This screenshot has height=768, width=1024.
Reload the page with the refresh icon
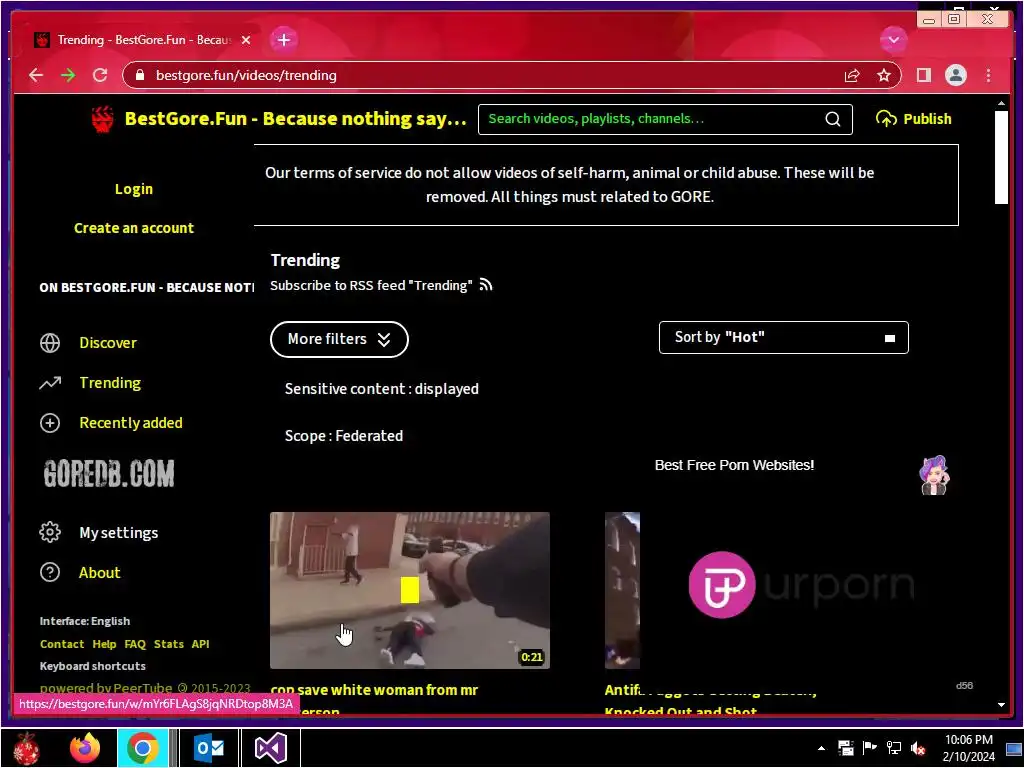[100, 75]
